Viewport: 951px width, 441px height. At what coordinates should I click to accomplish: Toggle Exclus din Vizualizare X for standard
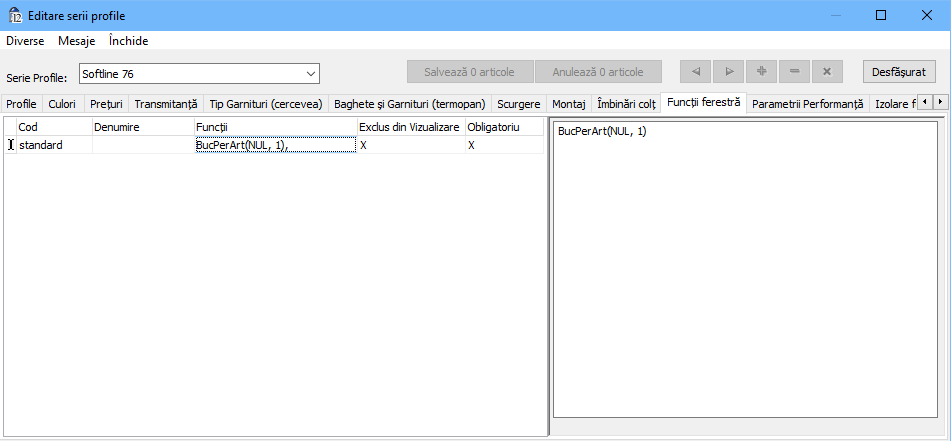[364, 145]
